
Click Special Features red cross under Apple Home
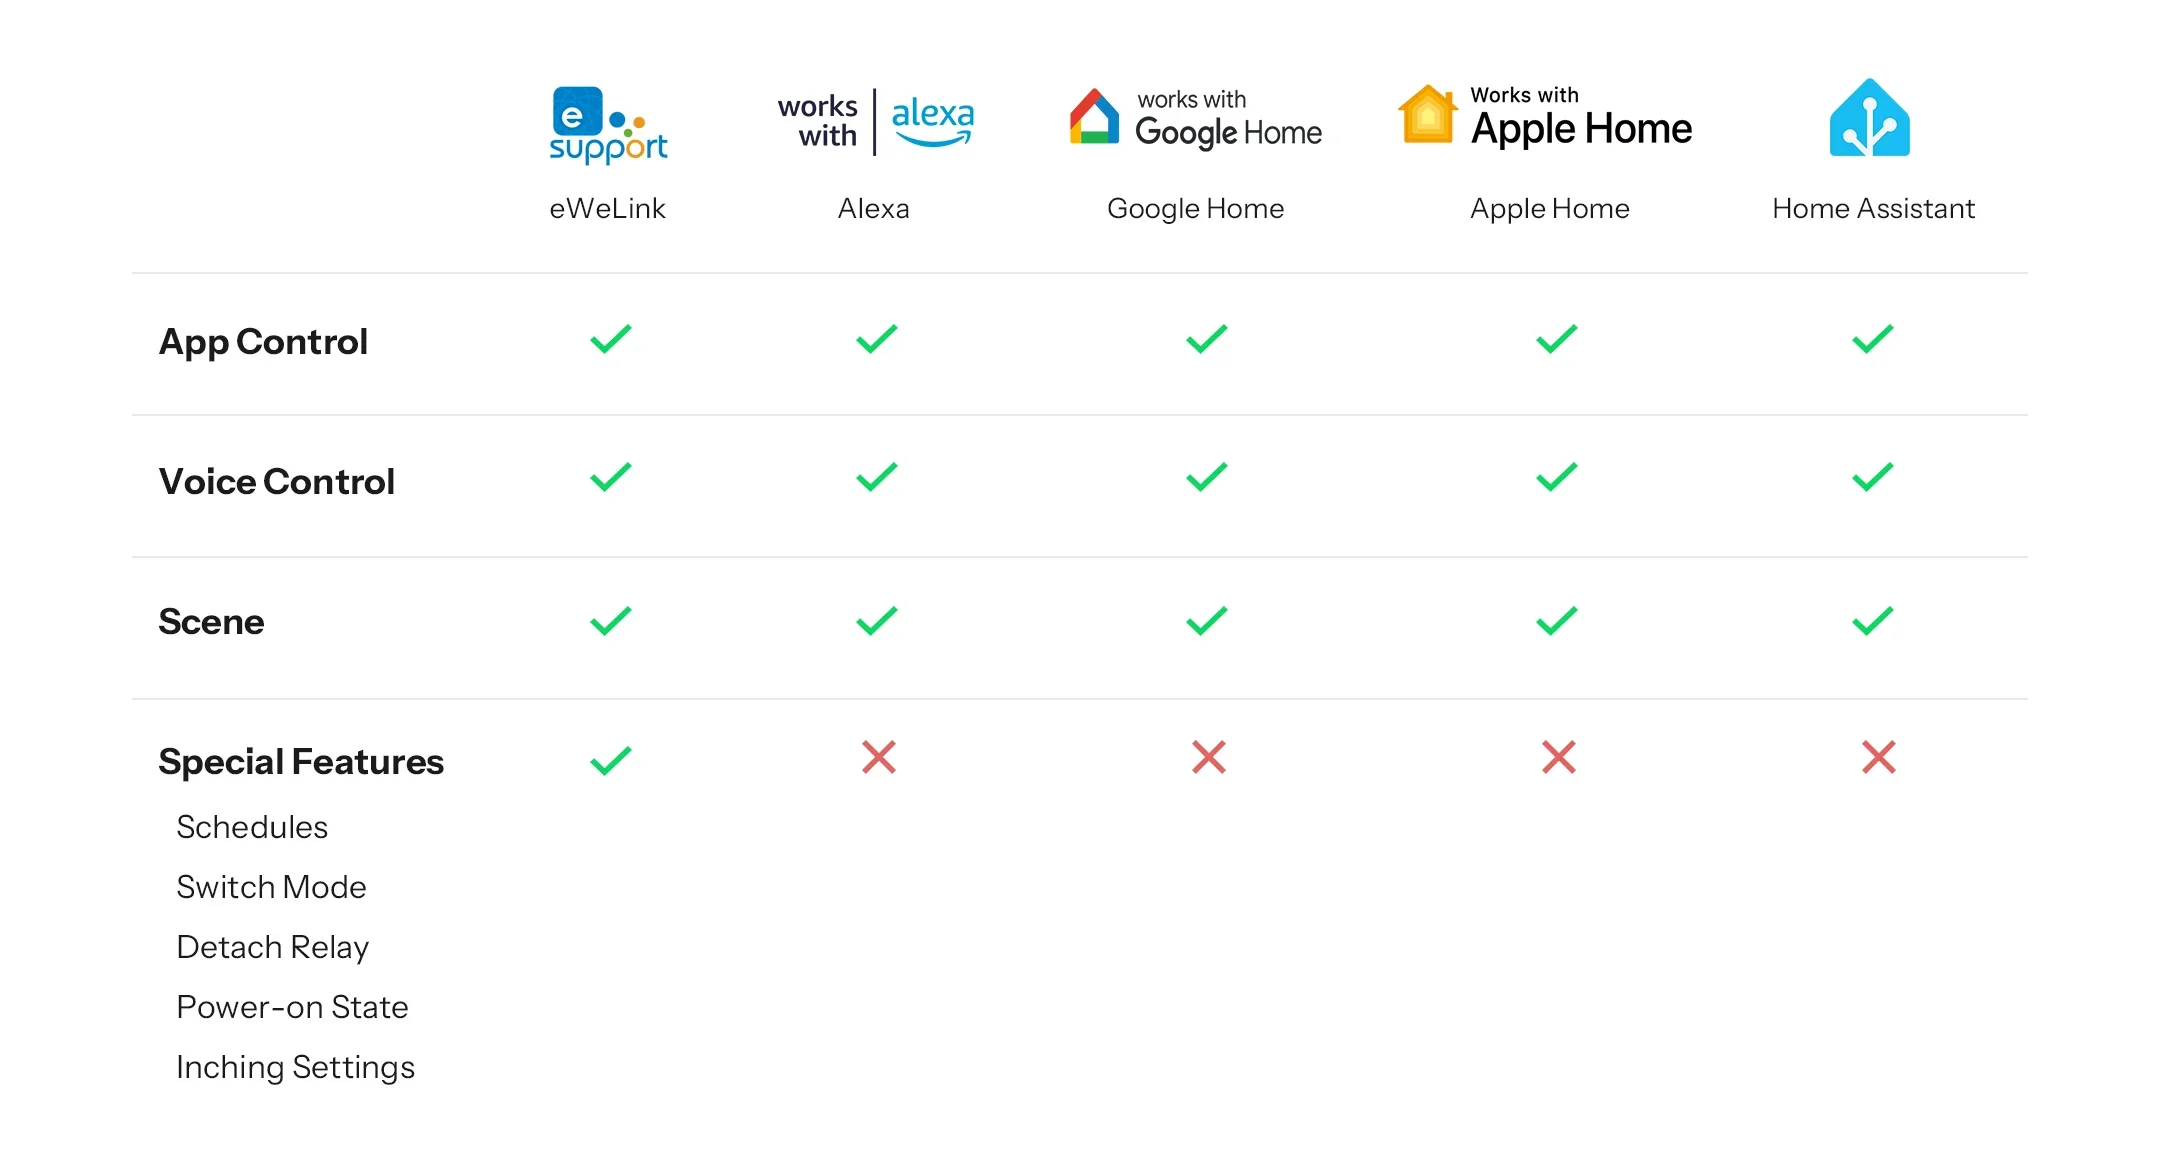tap(1559, 757)
